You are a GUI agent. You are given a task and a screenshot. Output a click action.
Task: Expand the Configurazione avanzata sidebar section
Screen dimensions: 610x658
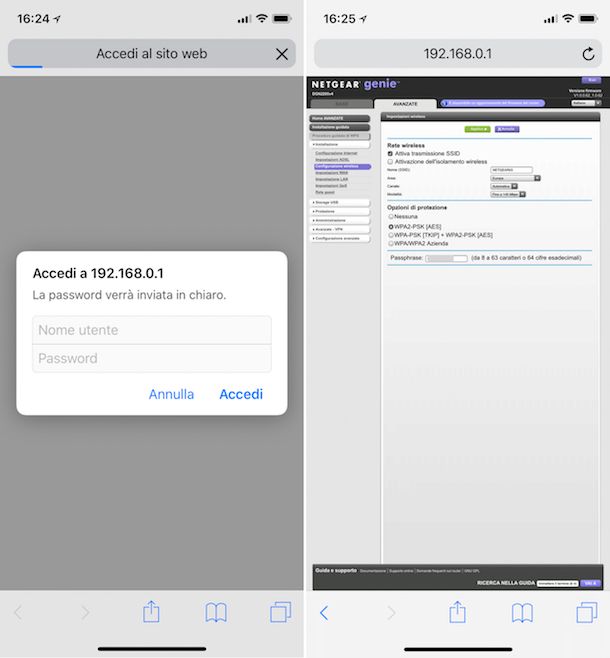coord(340,238)
